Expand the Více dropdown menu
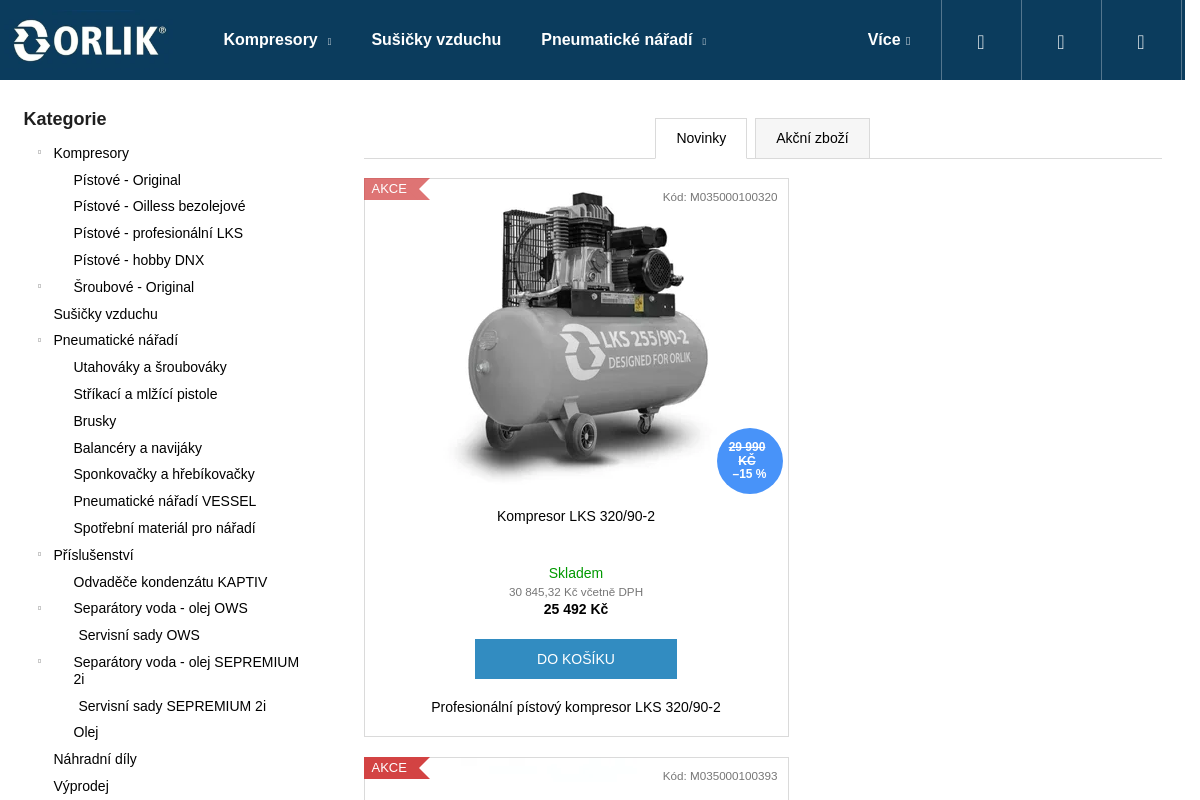The image size is (1200, 800). click(x=889, y=40)
